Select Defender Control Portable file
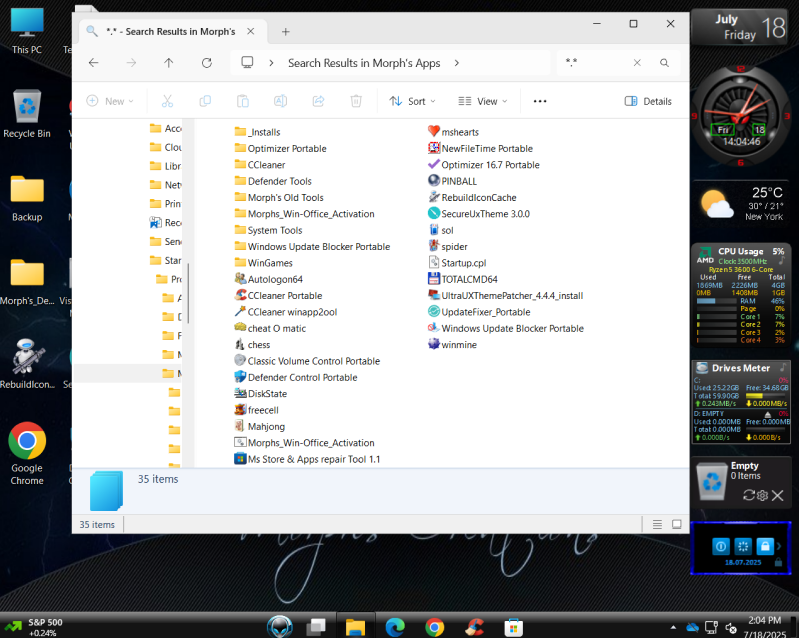Viewport: 799px width, 638px height. pyautogui.click(x=296, y=377)
